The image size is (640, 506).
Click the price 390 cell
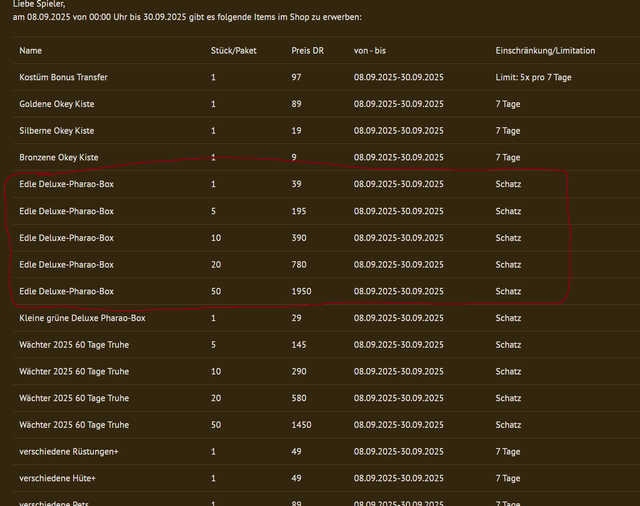(299, 238)
